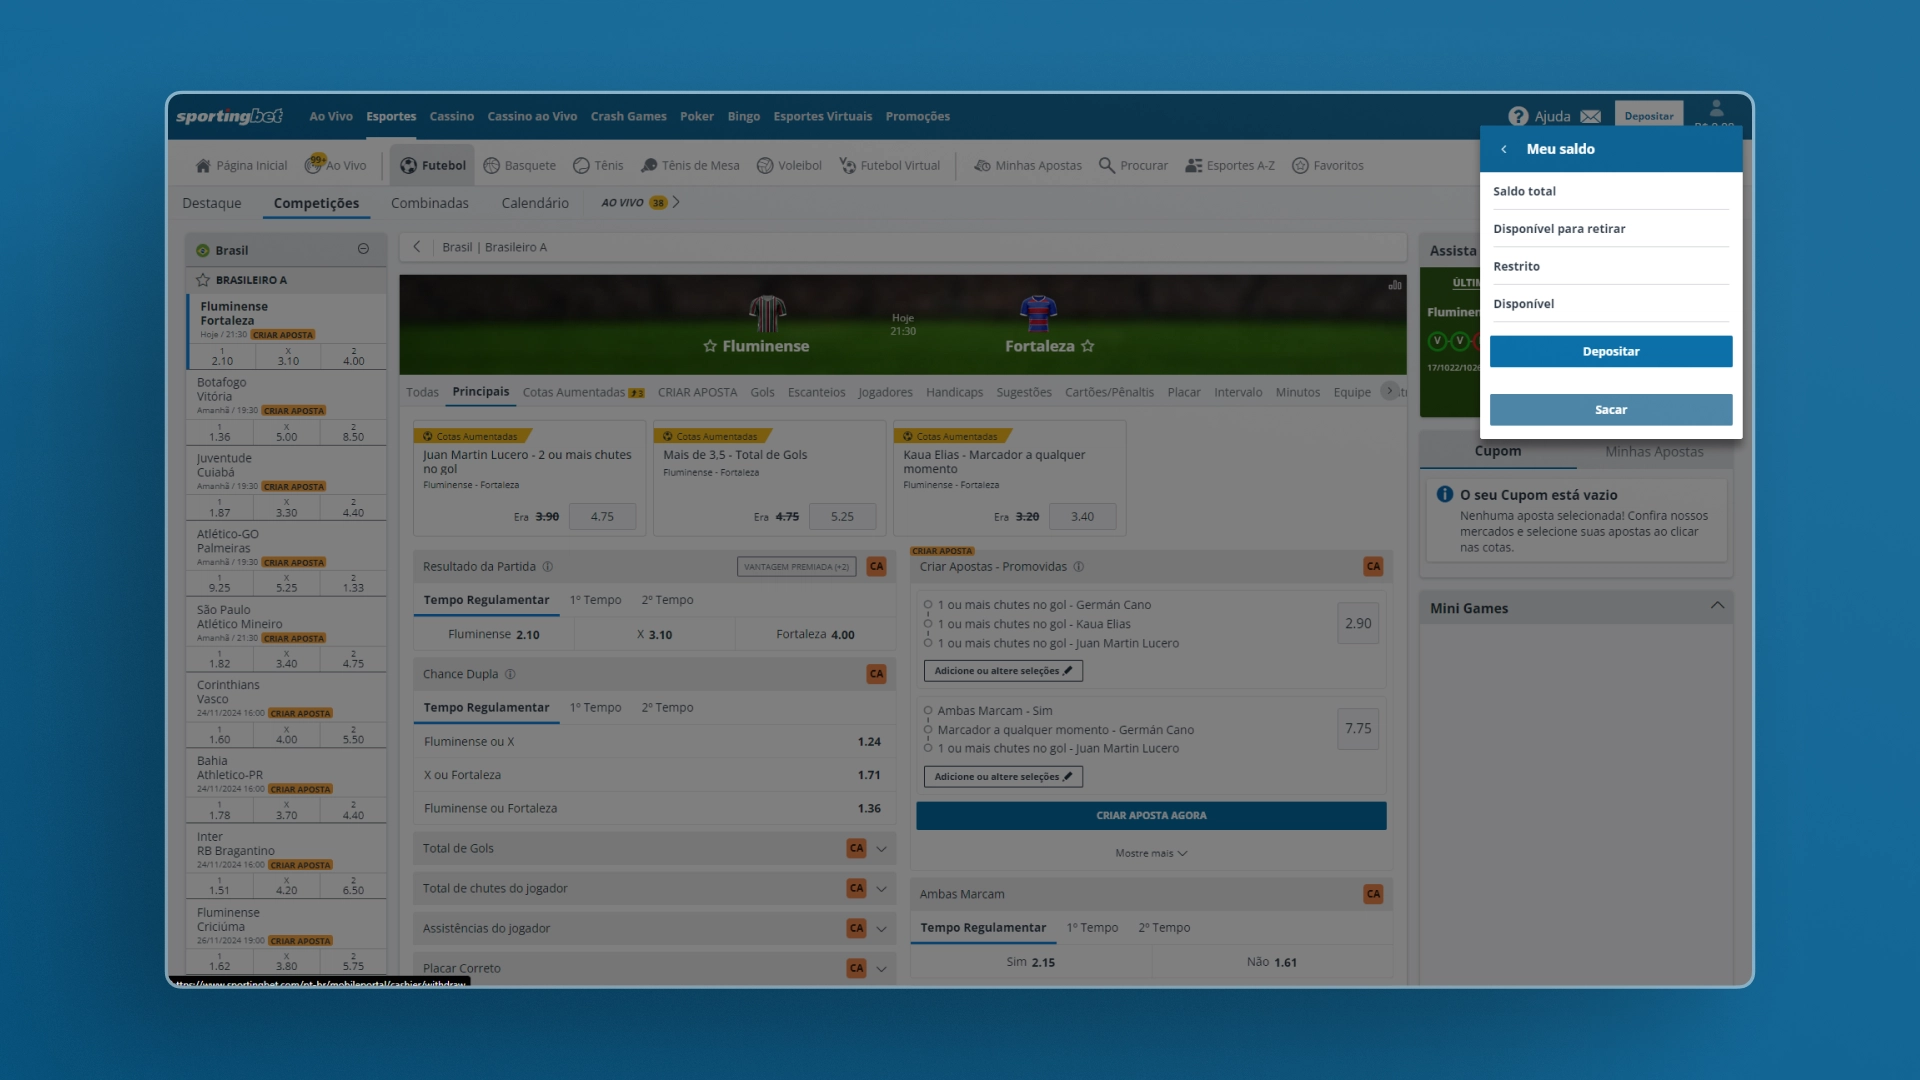Open Cassino in top menu
Viewport: 1920px width, 1080px height.
click(452, 117)
